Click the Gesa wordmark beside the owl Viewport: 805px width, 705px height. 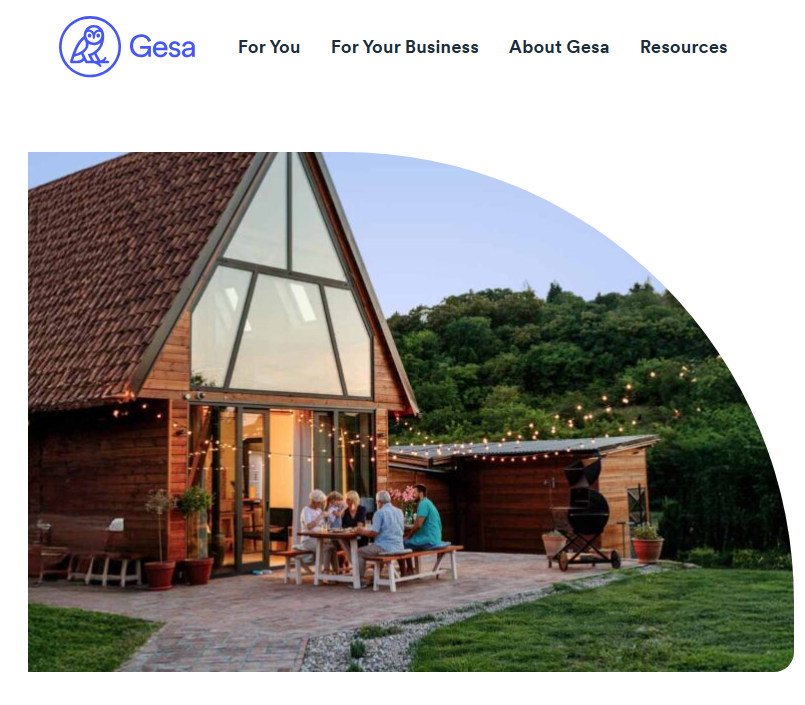162,47
